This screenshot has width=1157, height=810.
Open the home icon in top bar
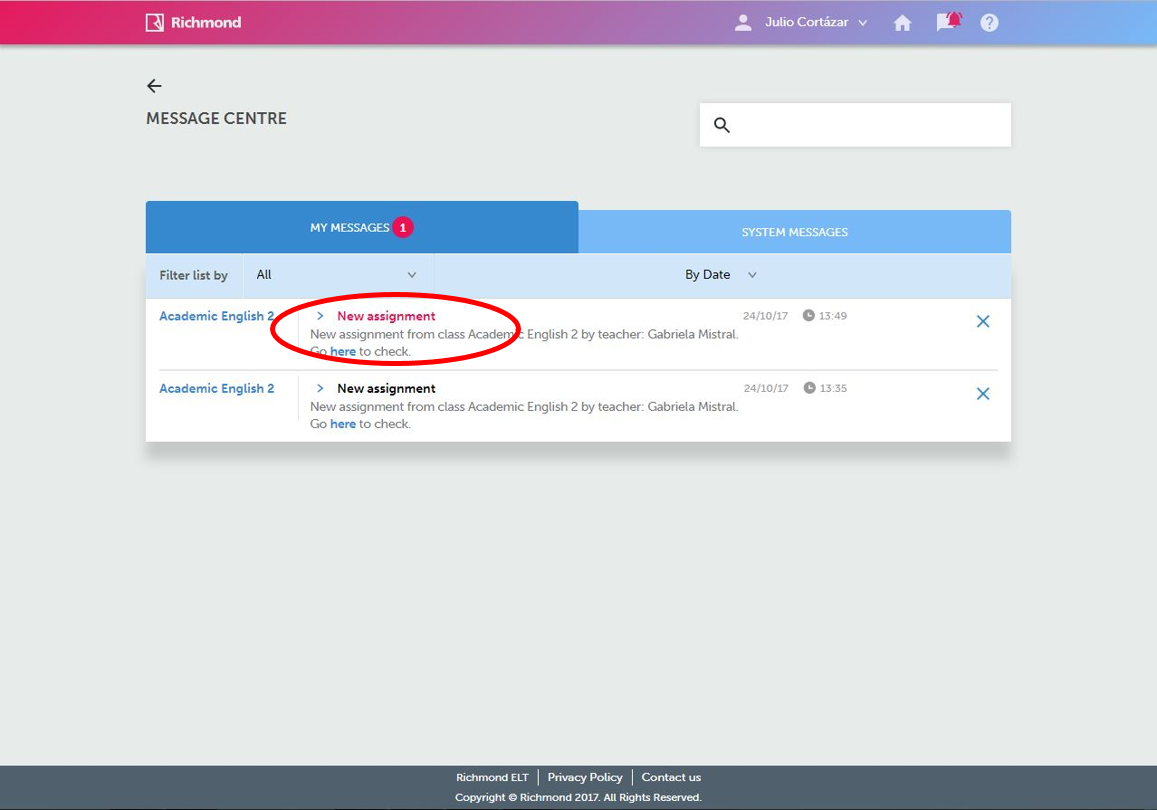pyautogui.click(x=902, y=23)
